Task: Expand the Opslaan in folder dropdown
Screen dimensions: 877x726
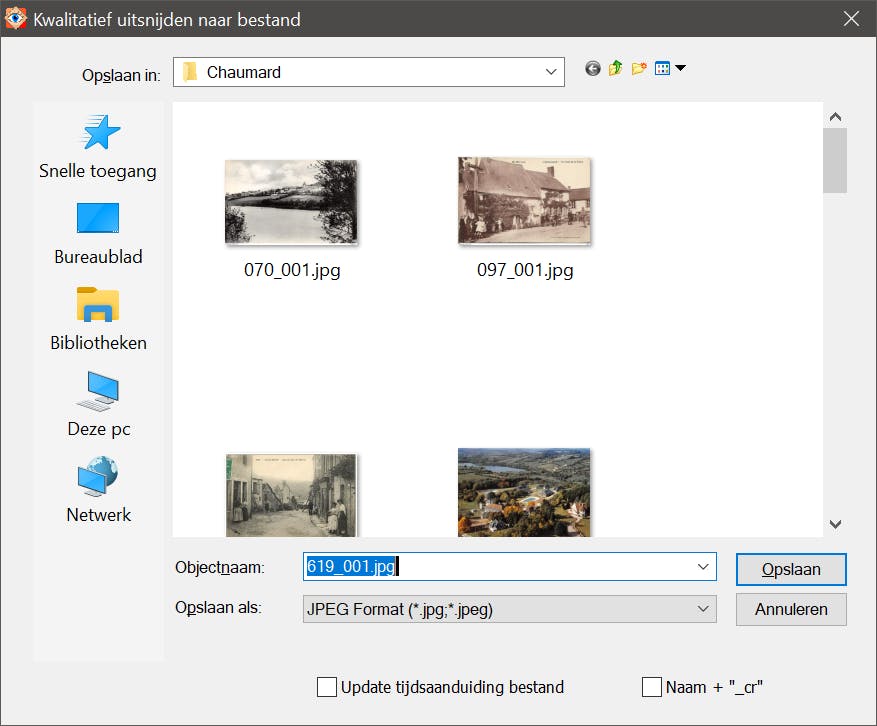Action: point(551,72)
